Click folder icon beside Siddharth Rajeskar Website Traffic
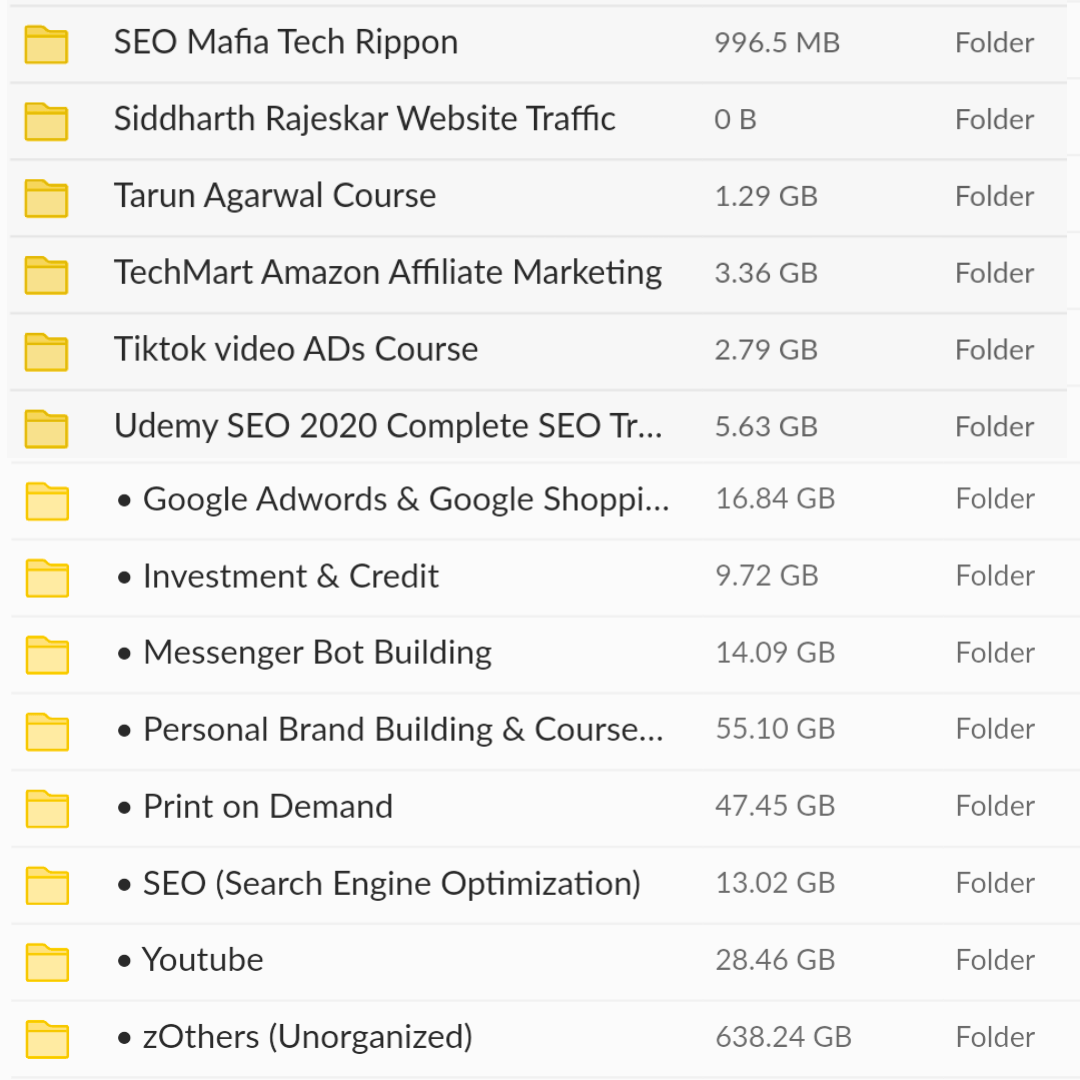1080x1080 pixels. (46, 121)
